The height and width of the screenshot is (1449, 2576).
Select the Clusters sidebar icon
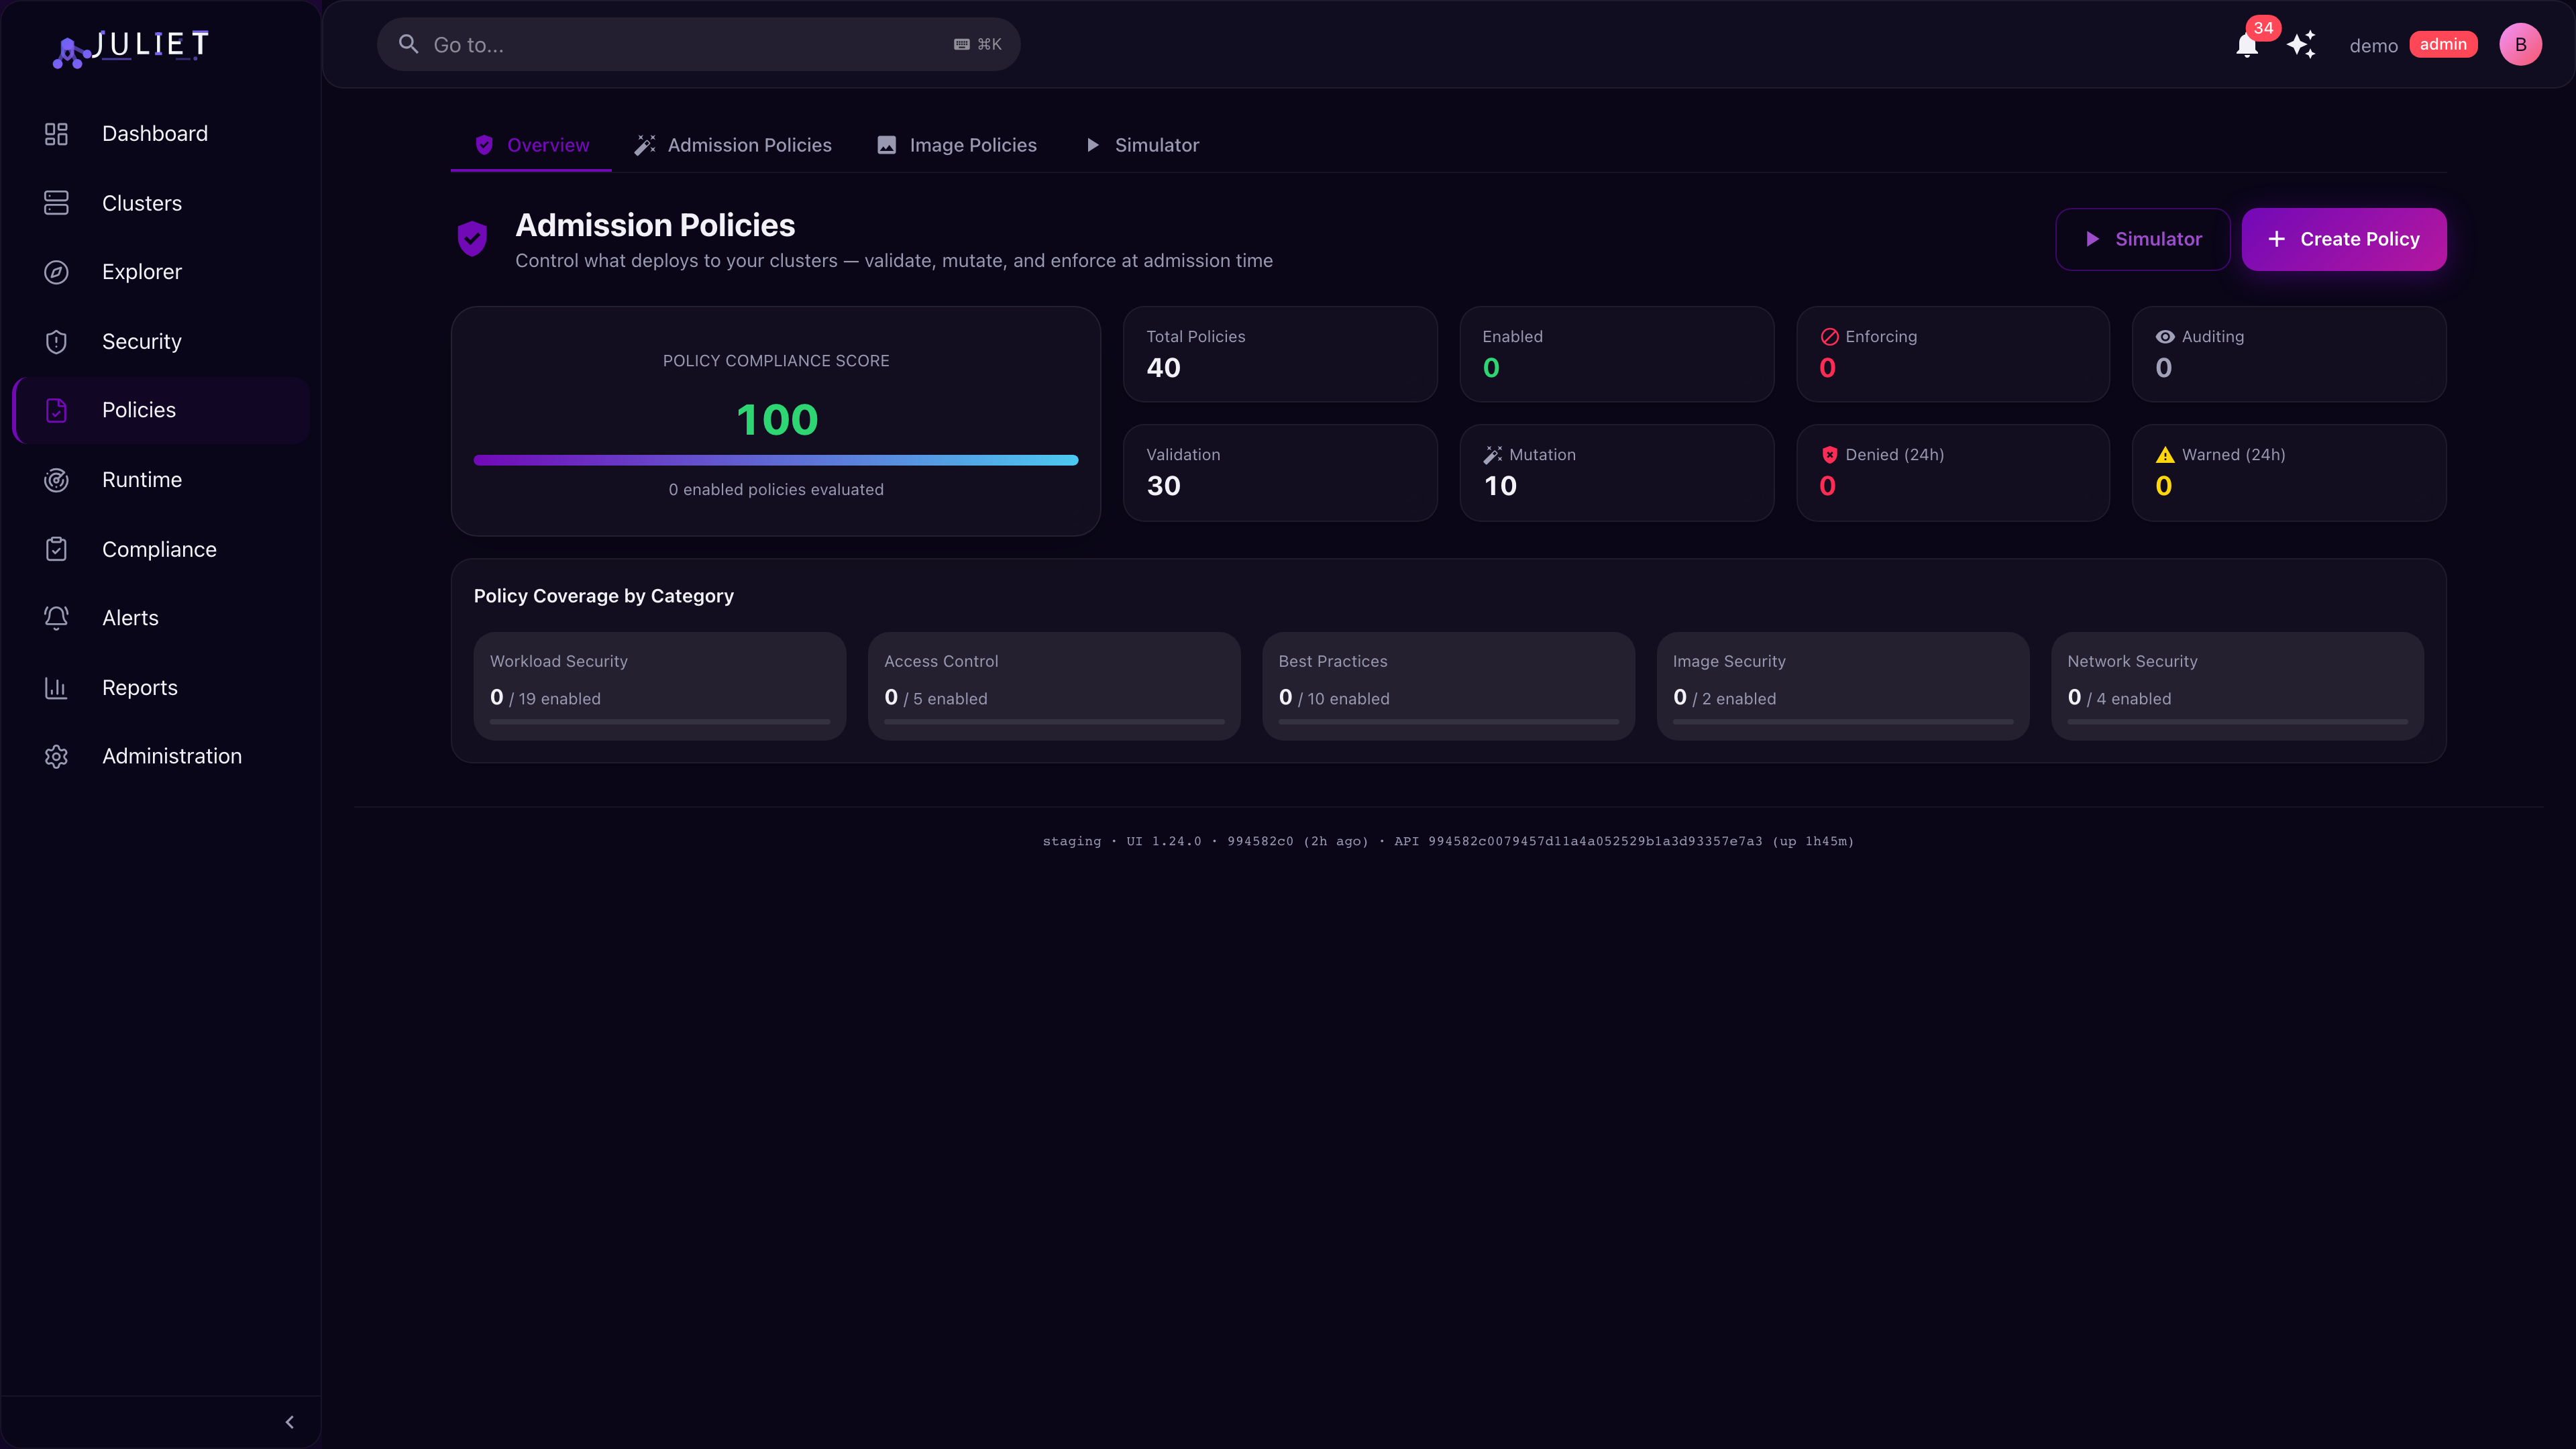56,203
